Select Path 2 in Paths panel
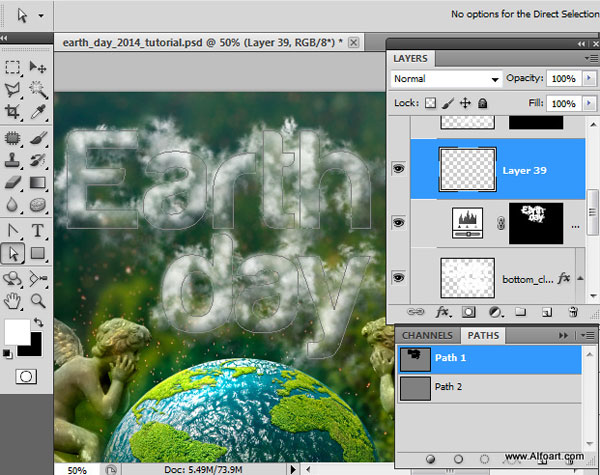This screenshot has width=600, height=475. click(490, 388)
